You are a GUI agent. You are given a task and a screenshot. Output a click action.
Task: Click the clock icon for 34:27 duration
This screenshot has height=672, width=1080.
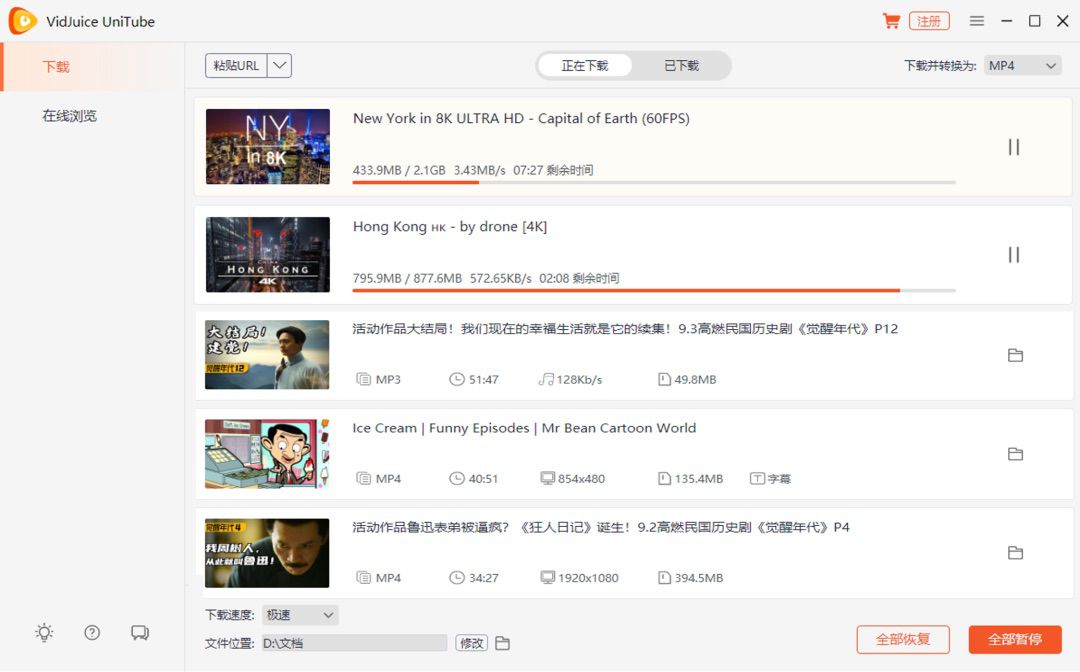coord(457,578)
